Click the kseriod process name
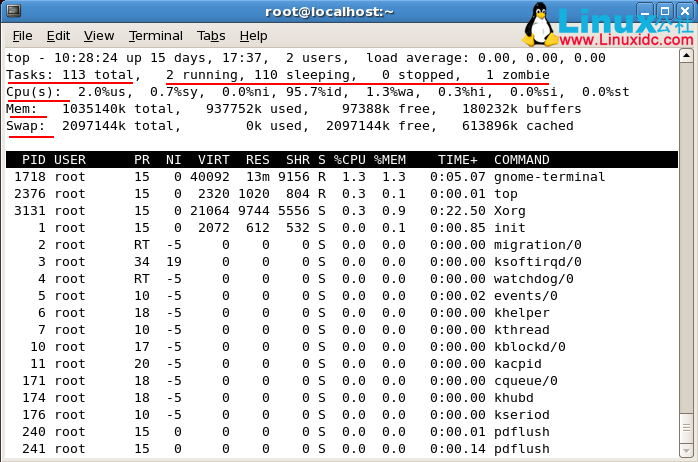 click(x=522, y=415)
